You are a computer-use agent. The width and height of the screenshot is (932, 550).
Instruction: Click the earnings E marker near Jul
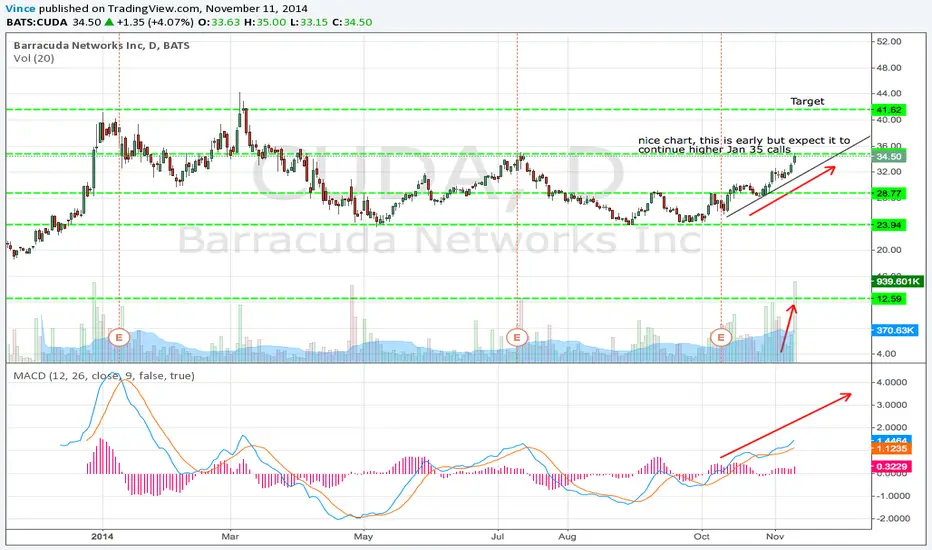517,338
